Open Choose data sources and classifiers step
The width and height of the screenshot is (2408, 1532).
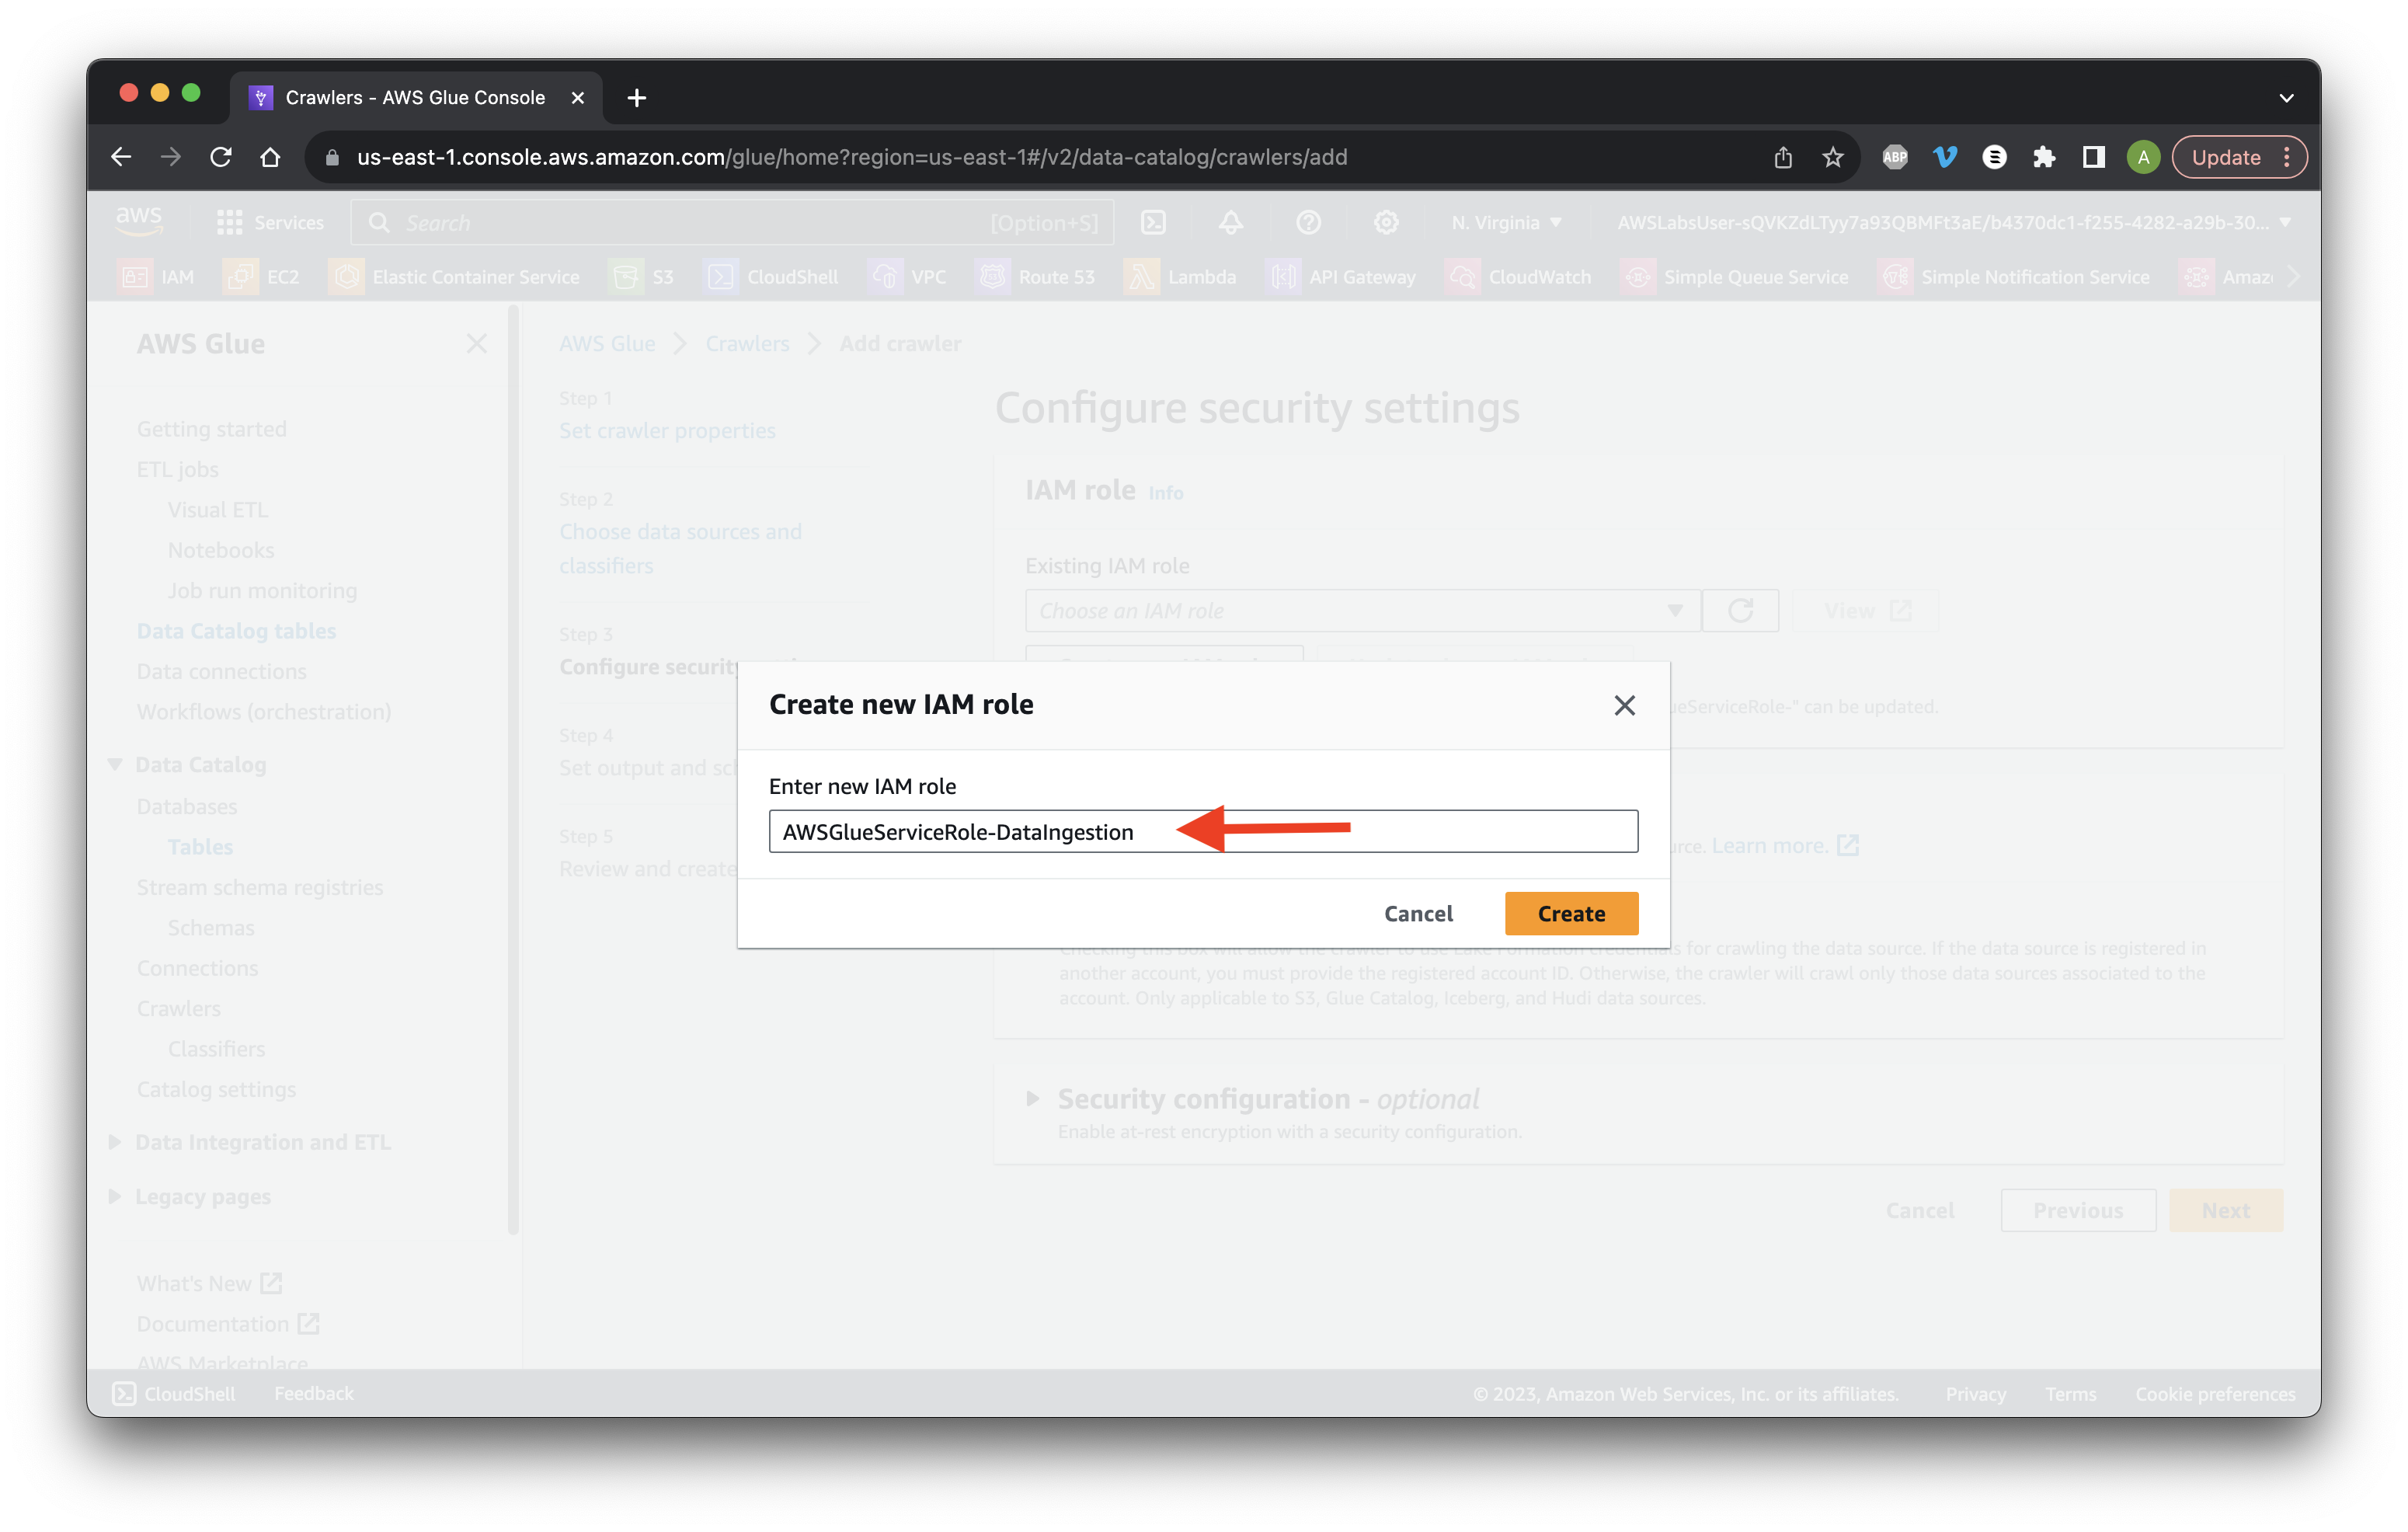coord(680,548)
